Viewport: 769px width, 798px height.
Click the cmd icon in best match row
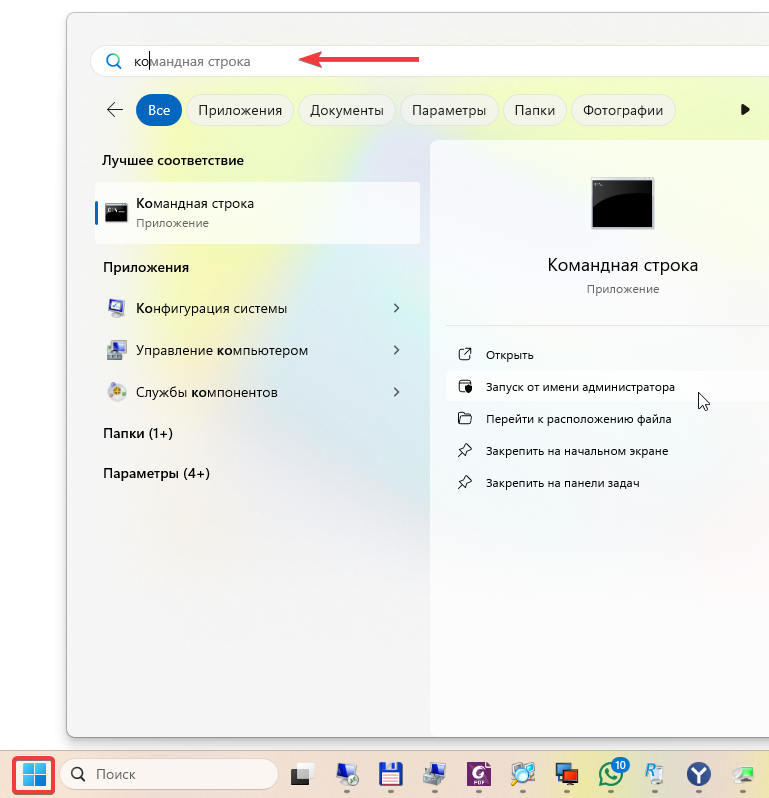tap(116, 213)
